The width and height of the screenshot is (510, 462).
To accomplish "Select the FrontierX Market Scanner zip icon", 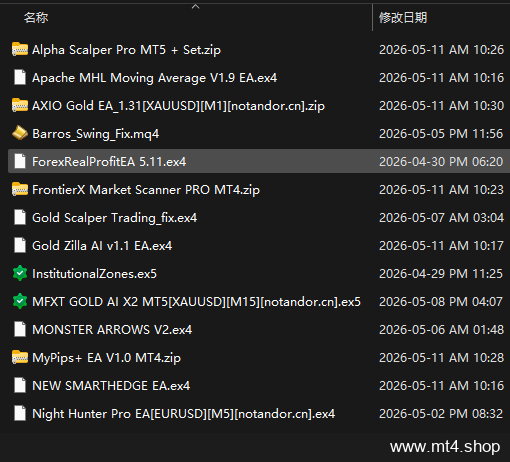I will point(20,189).
